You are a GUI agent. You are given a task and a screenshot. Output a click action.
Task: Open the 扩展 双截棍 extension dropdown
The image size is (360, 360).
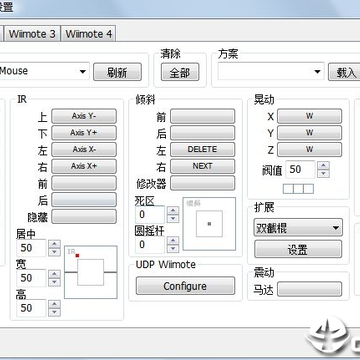pos(298,228)
